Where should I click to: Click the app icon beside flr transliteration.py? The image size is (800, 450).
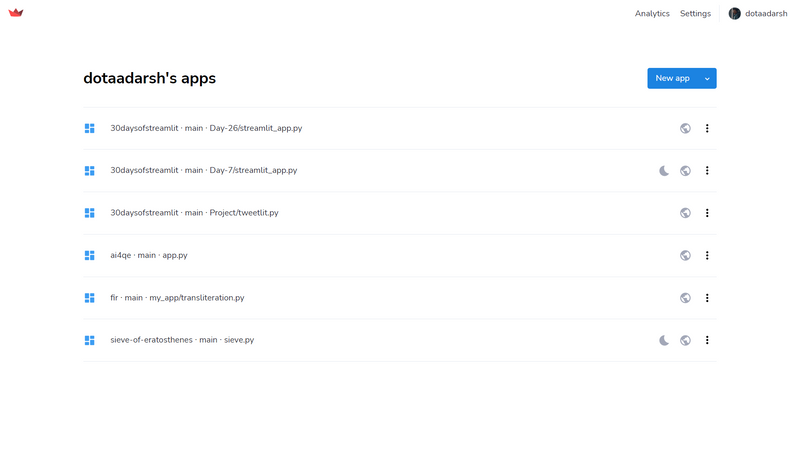point(90,298)
